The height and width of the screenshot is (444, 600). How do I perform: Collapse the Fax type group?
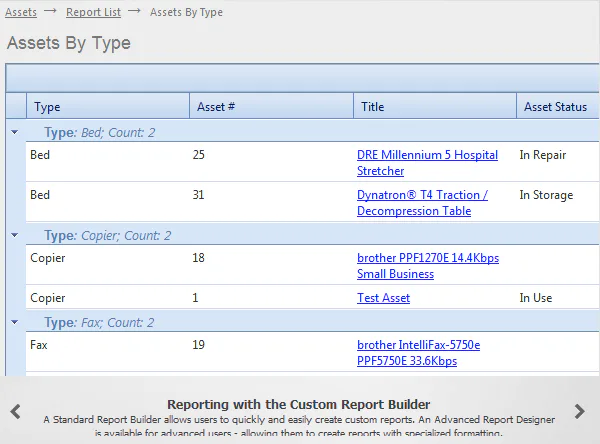tap(15, 322)
